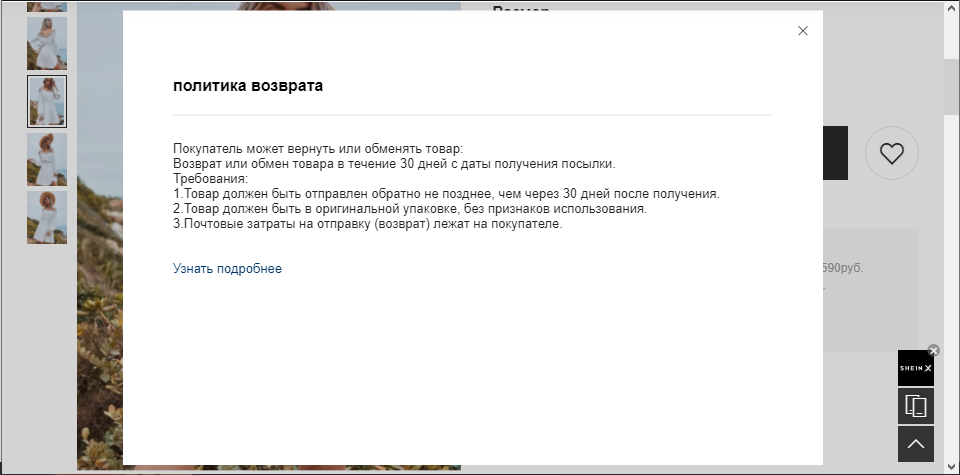Add item to wishlist with heart icon
Image resolution: width=960 pixels, height=475 pixels.
pyautogui.click(x=891, y=154)
